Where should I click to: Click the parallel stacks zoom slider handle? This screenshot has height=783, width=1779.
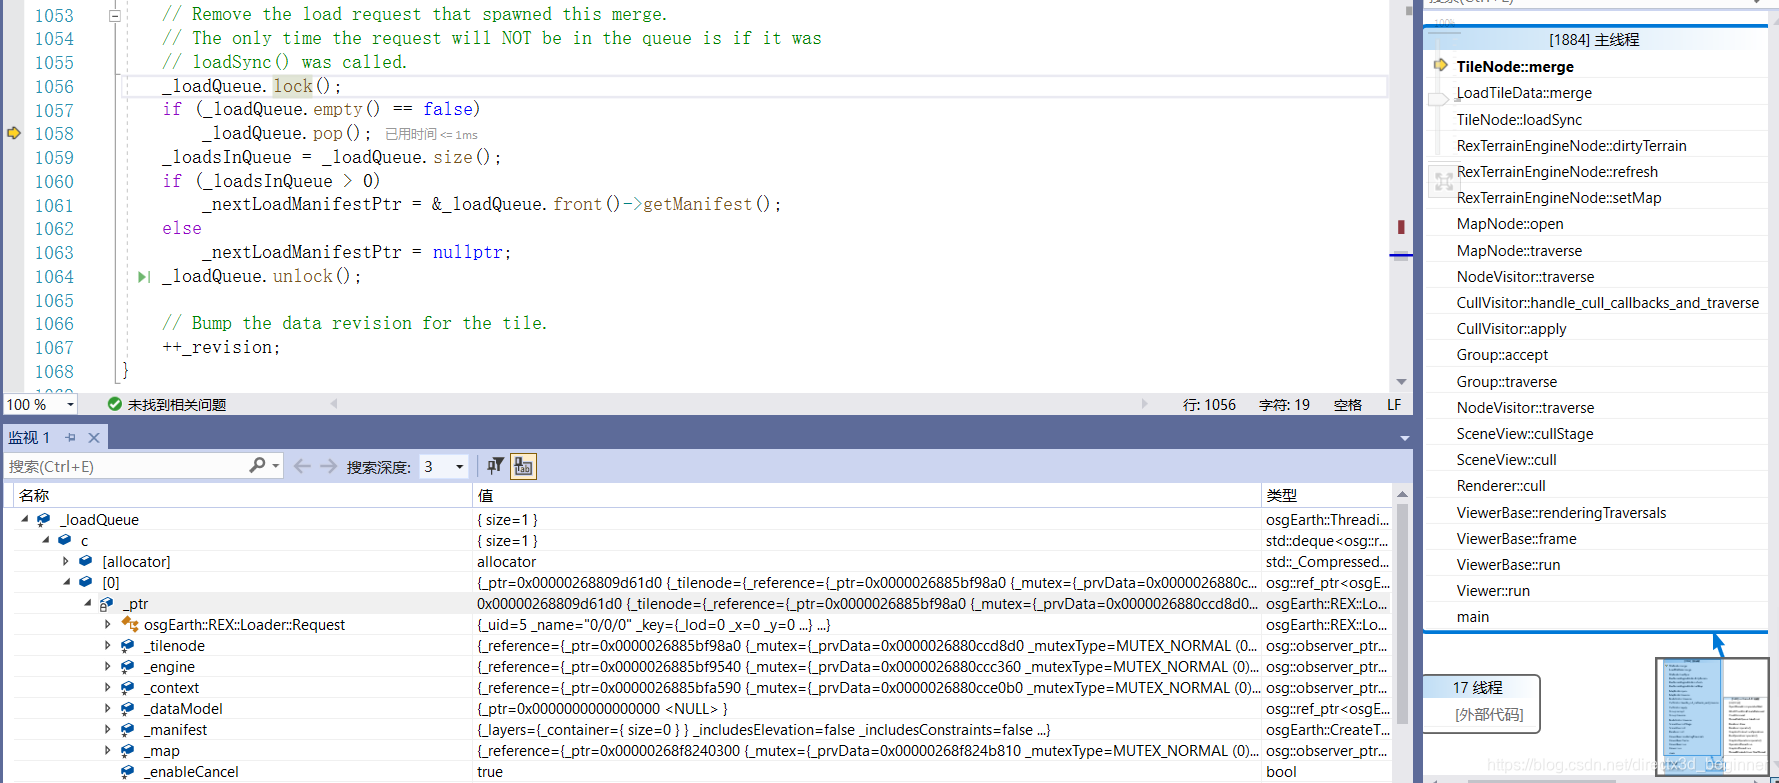(x=1439, y=98)
